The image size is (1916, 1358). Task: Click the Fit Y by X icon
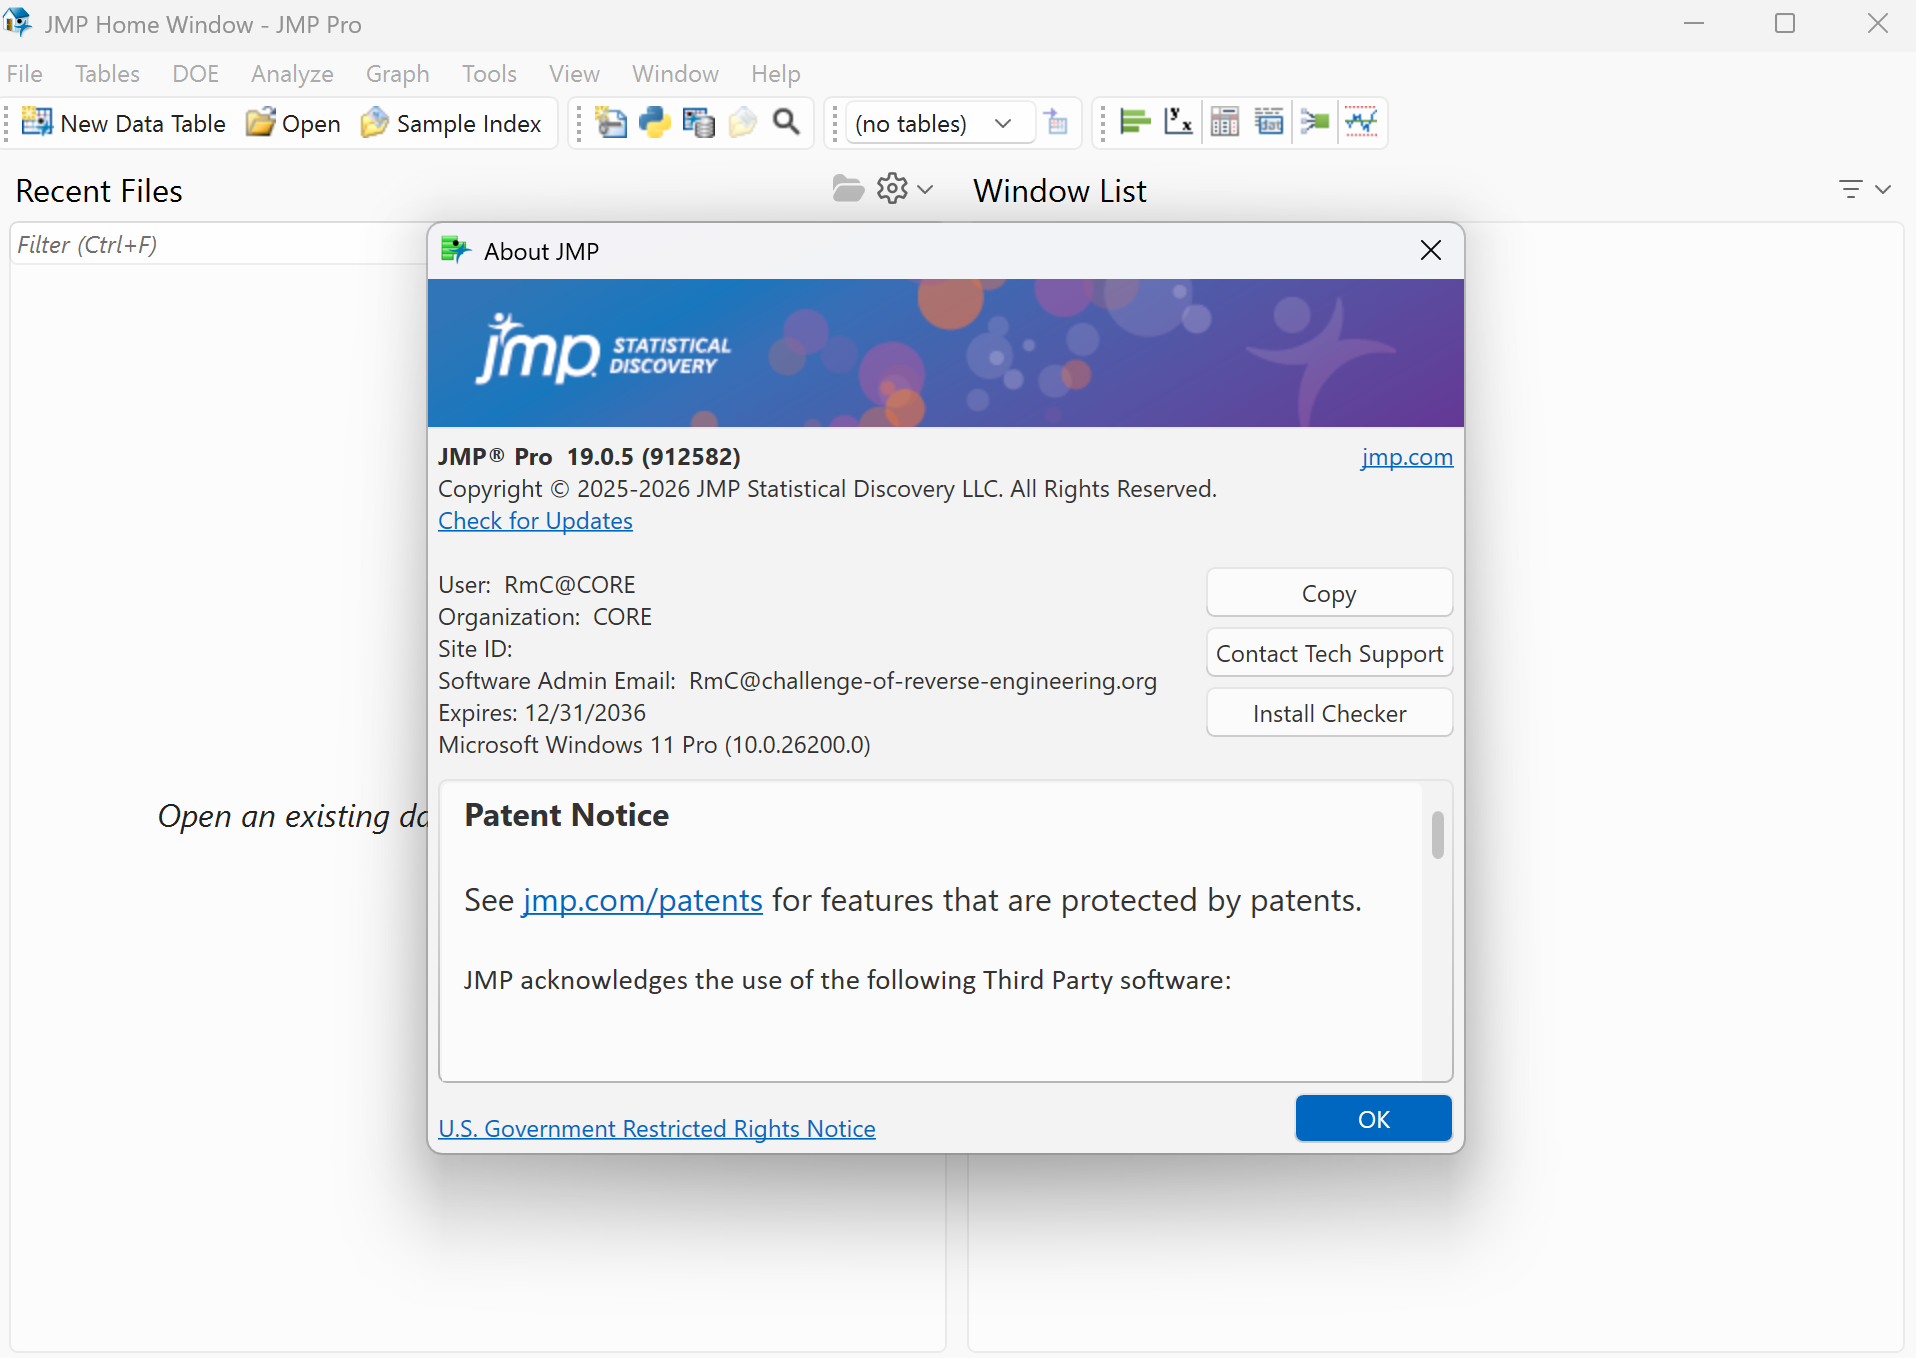(1179, 122)
